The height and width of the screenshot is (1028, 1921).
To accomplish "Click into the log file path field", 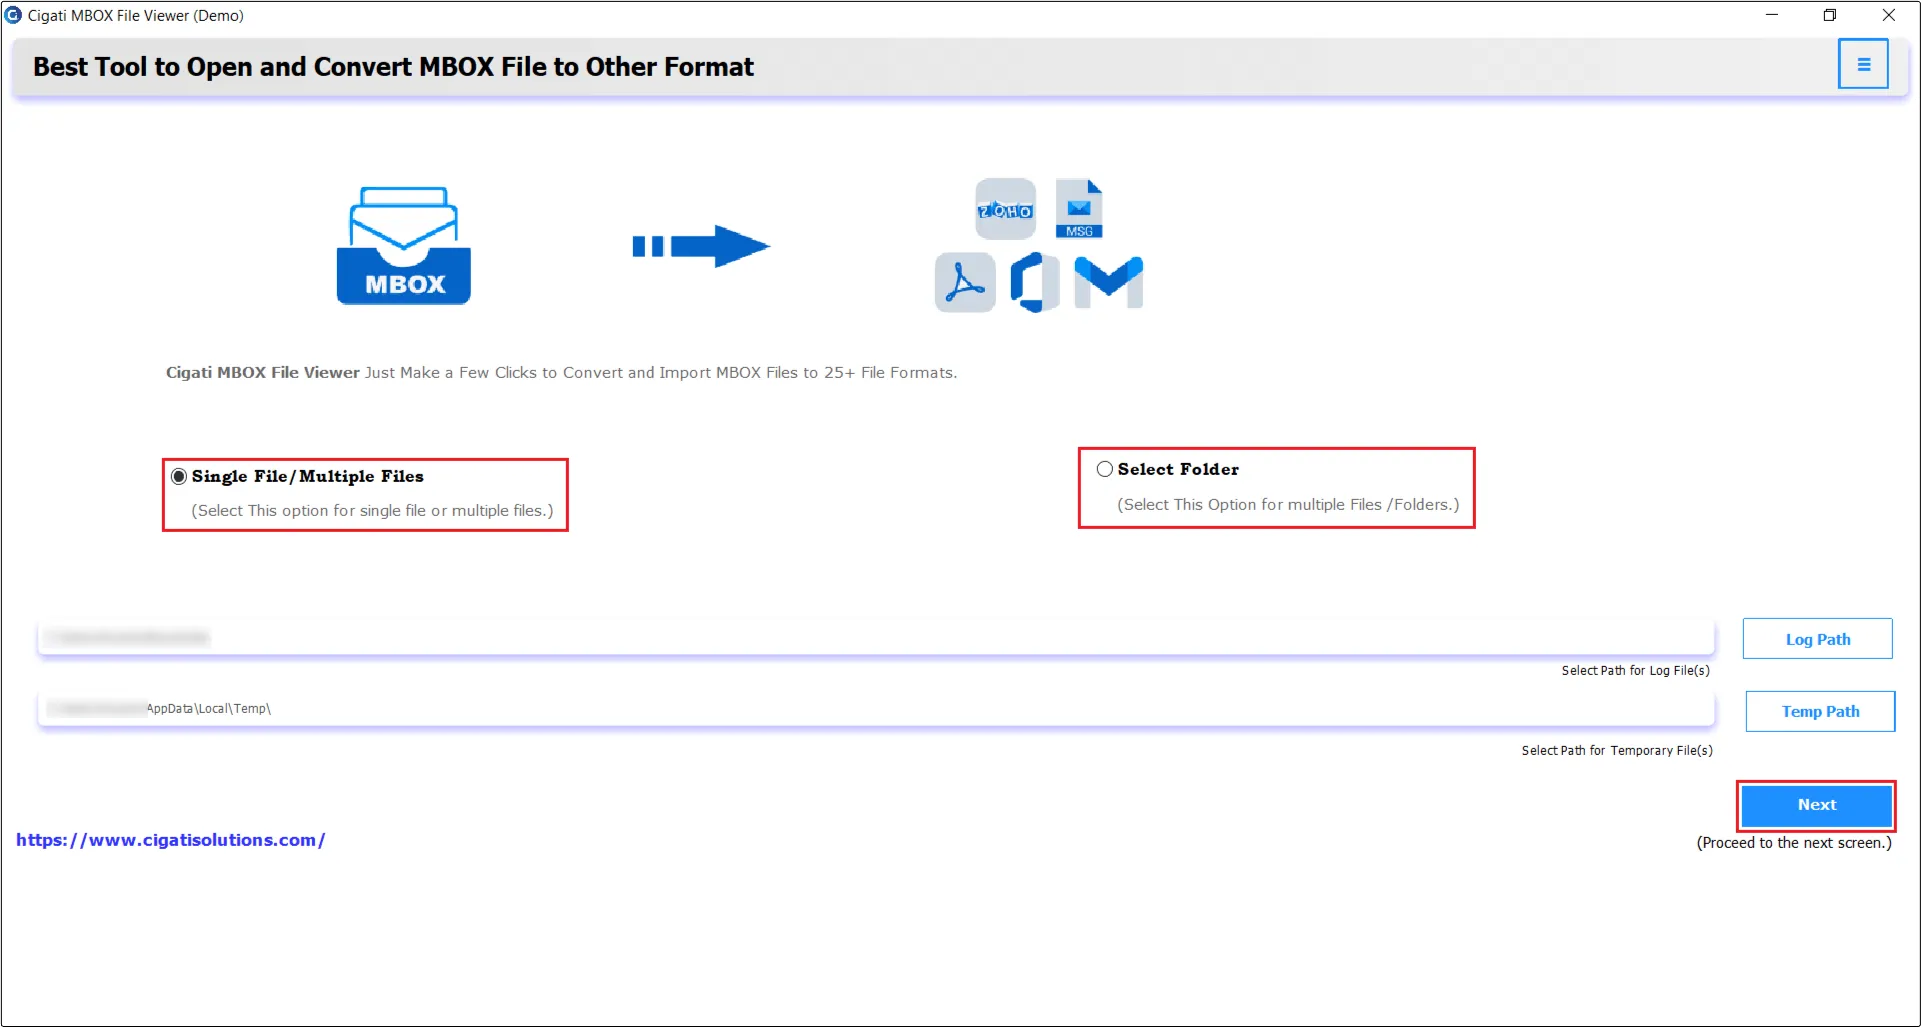I will coord(876,637).
